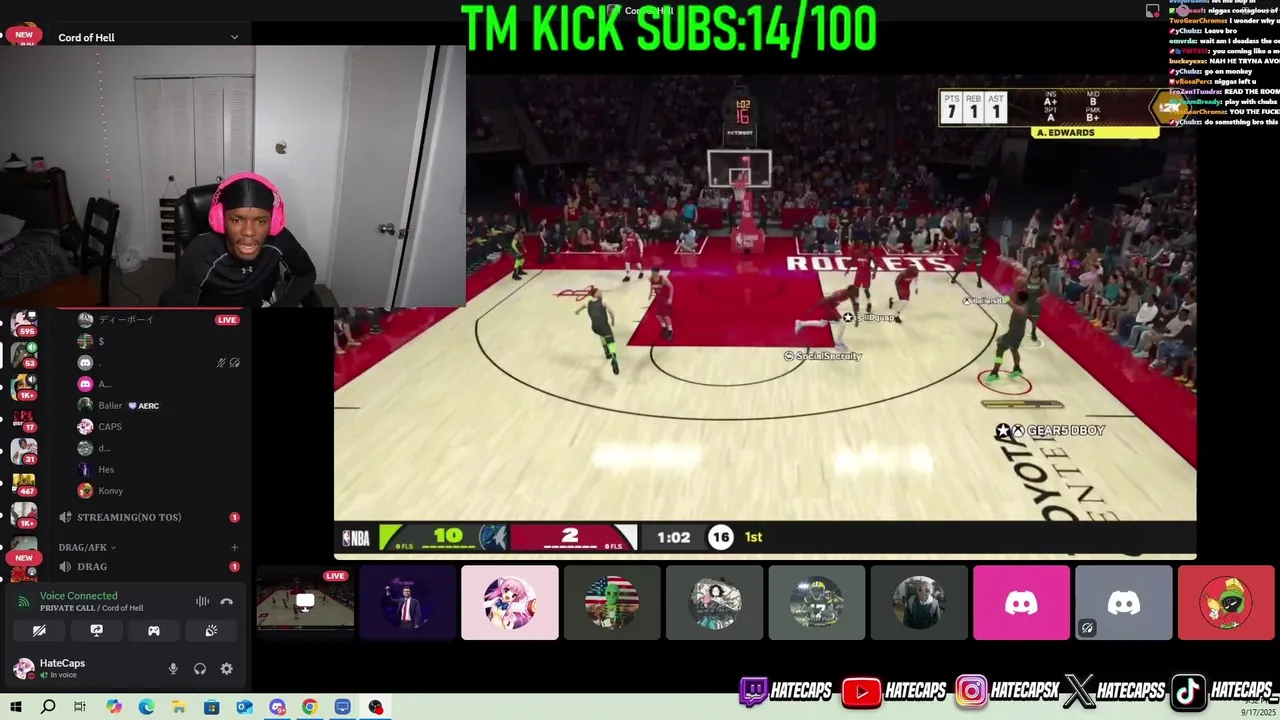The height and width of the screenshot is (720, 1280).
Task: Open the server icon with 31 badge
Action: coord(24,451)
